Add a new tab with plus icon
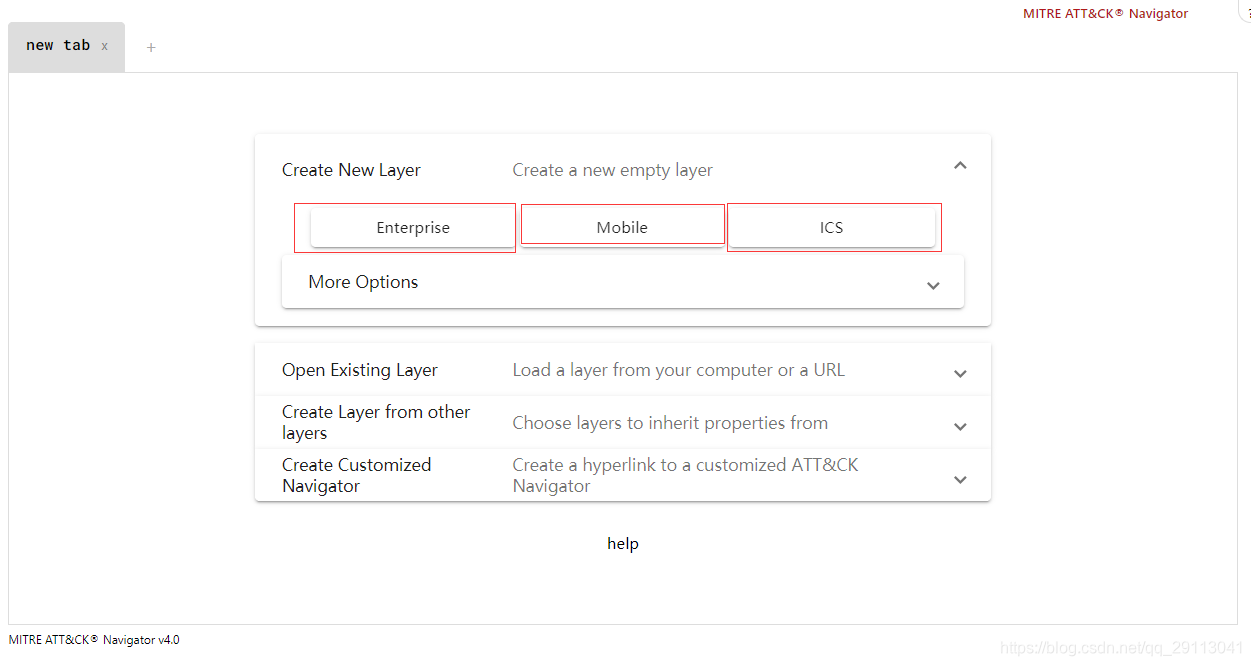The width and height of the screenshot is (1251, 666). pos(151,47)
